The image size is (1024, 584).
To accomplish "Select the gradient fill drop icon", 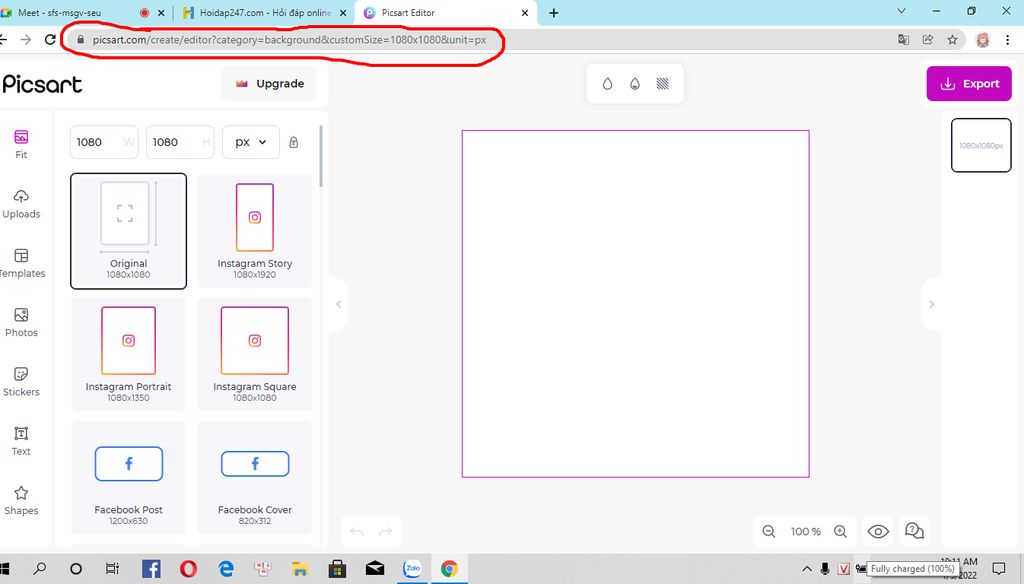I will [x=635, y=84].
